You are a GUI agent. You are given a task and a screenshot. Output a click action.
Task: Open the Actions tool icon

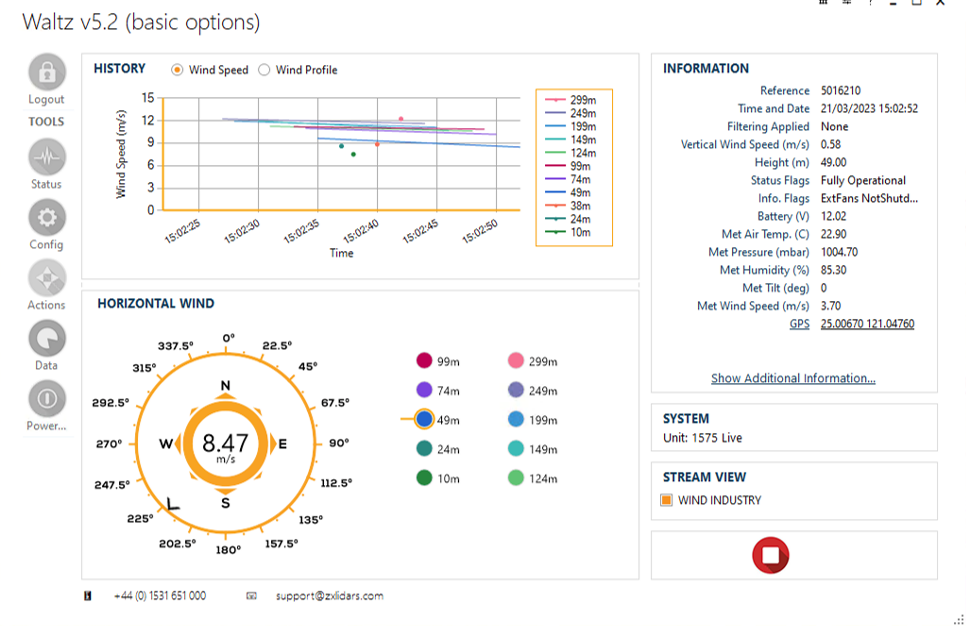click(46, 278)
